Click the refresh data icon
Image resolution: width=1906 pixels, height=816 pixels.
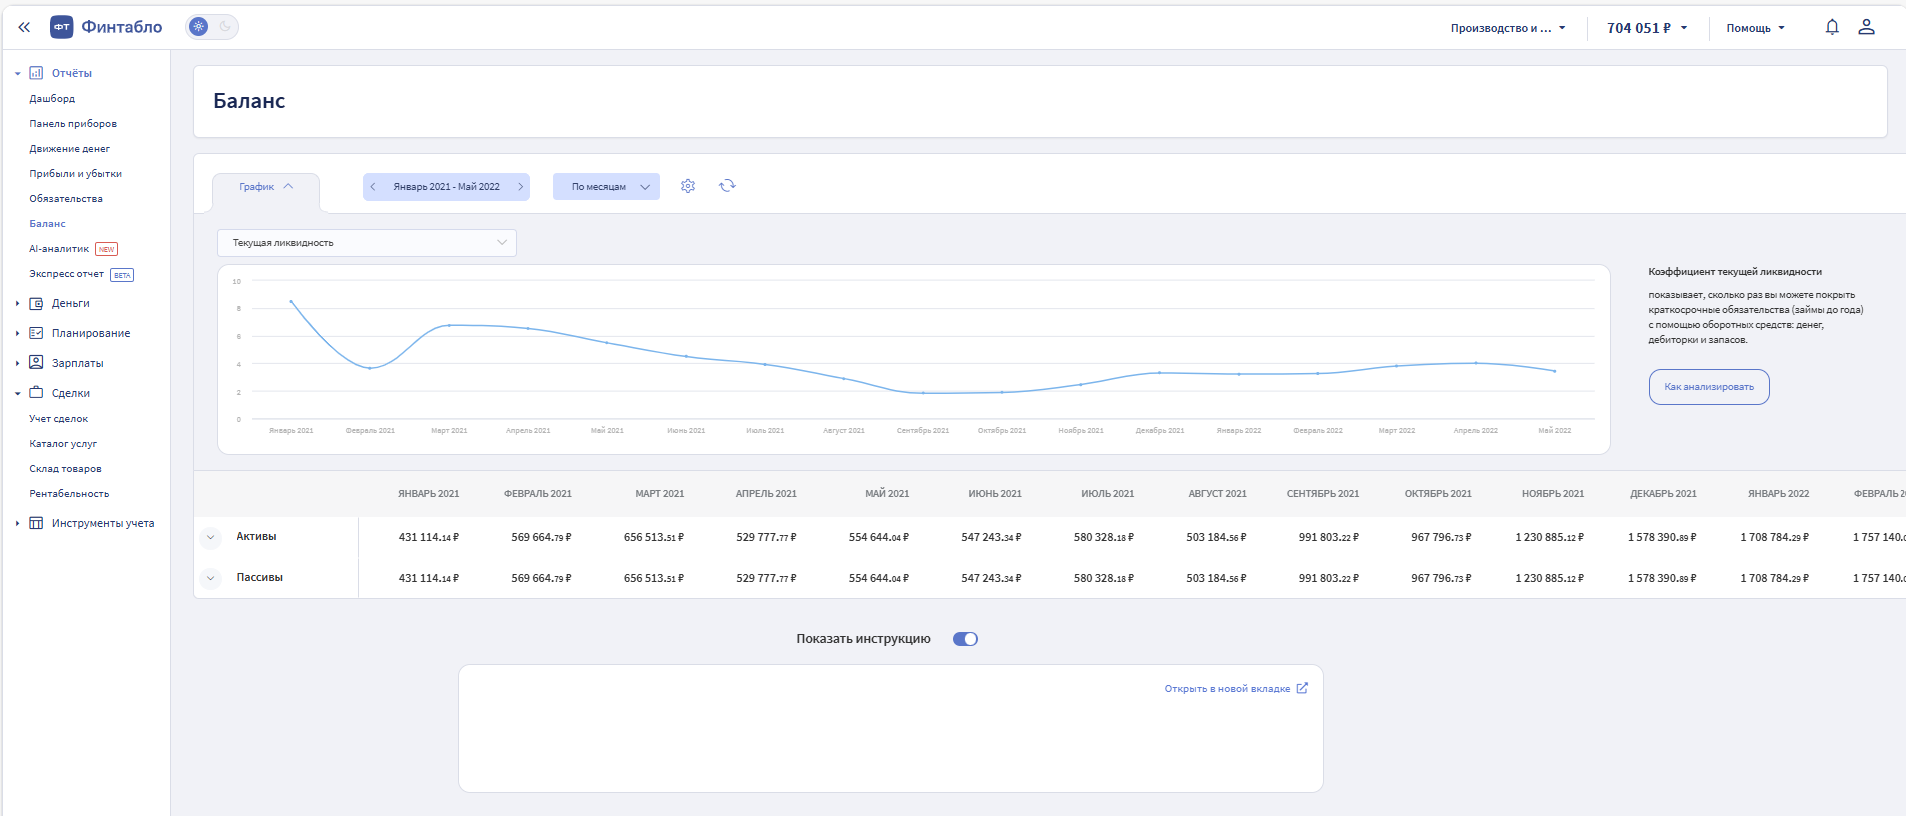[x=727, y=186]
